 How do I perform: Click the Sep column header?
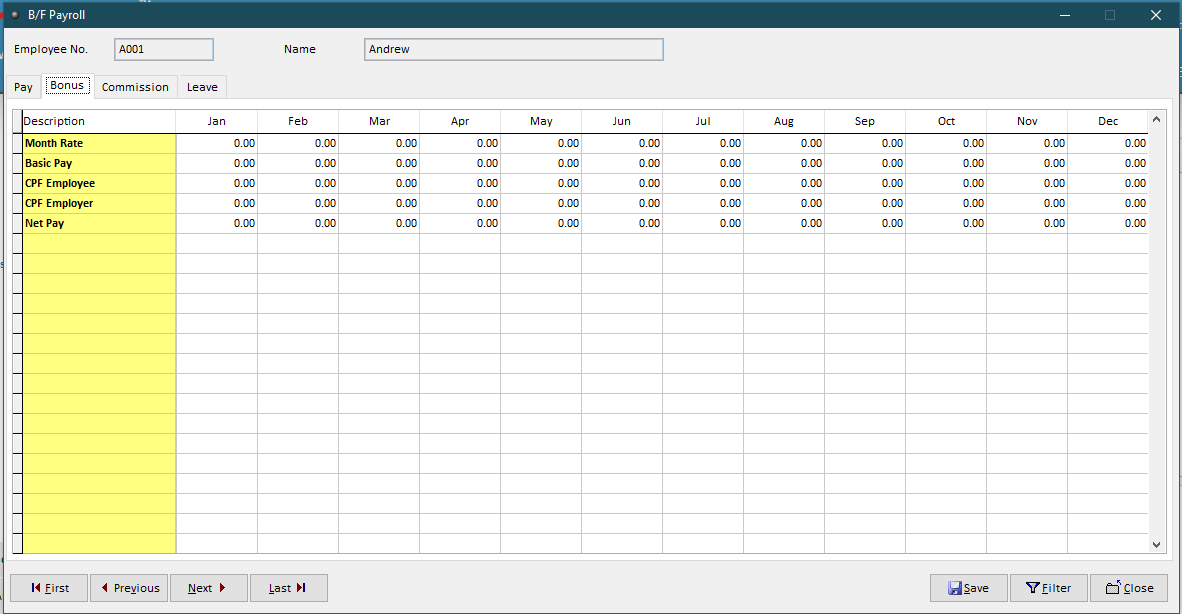click(865, 121)
